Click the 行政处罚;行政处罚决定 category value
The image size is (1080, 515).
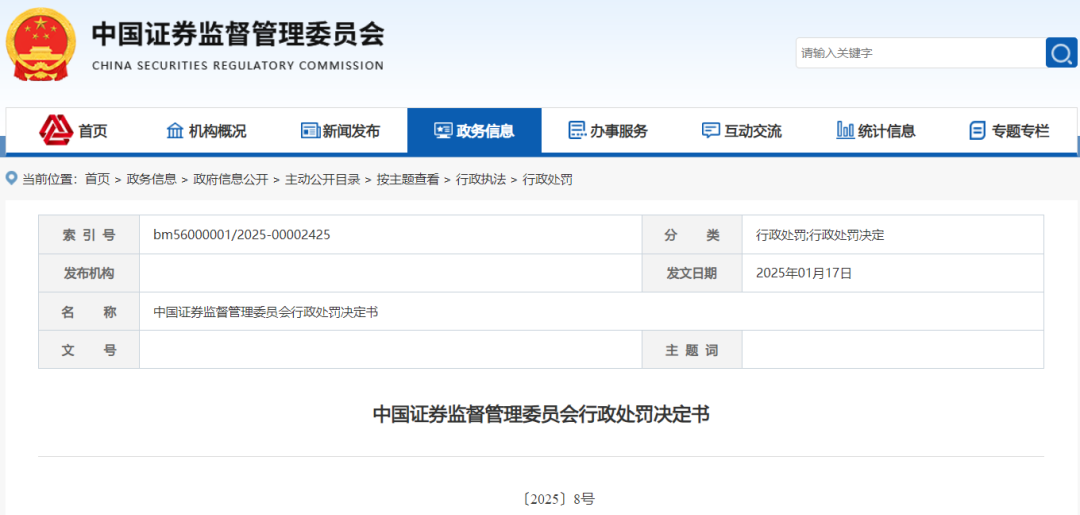coord(820,235)
